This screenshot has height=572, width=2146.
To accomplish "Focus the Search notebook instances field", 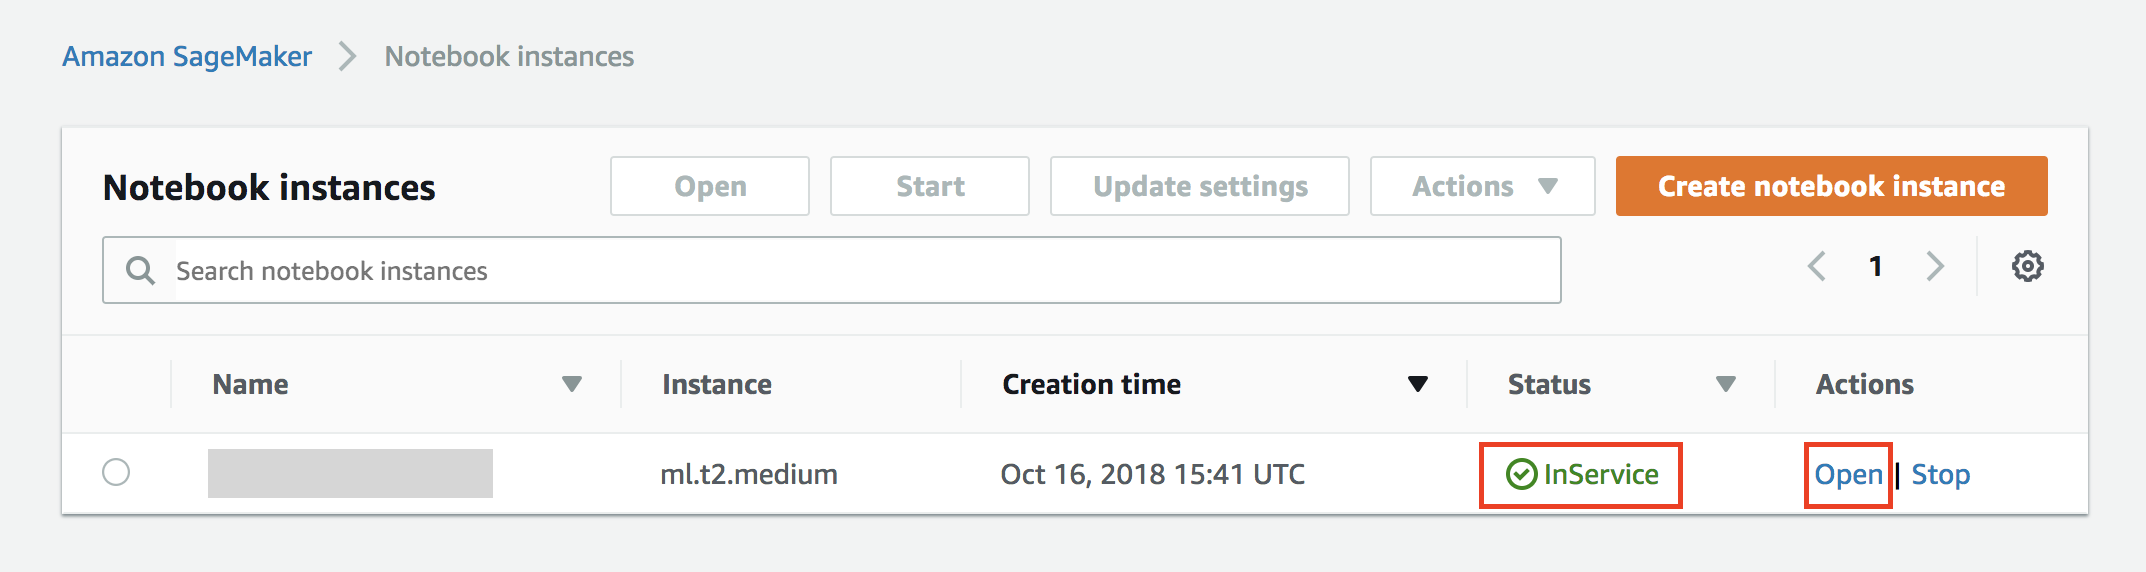I will pyautogui.click(x=831, y=270).
